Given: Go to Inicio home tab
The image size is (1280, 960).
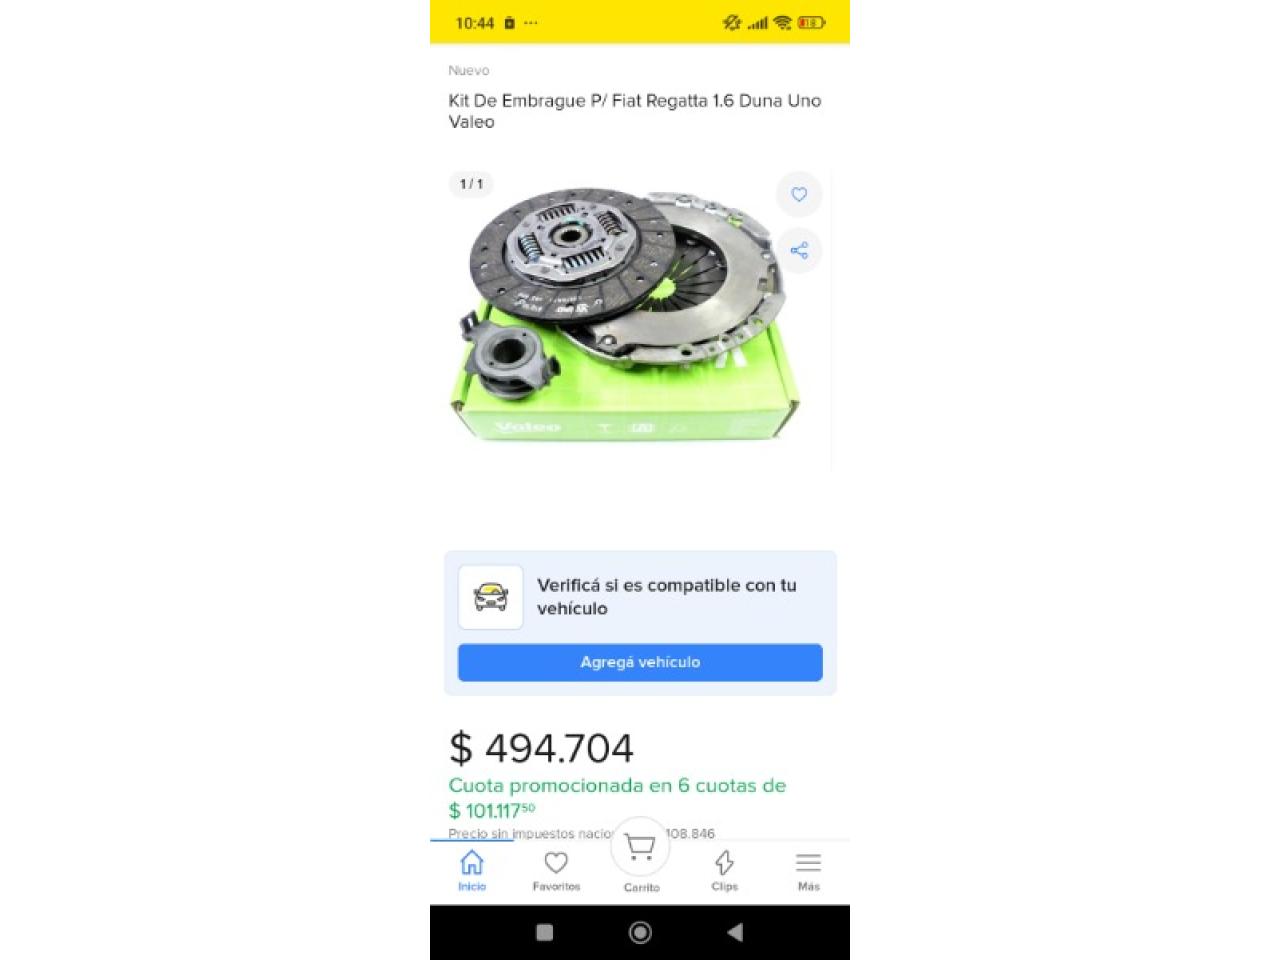Looking at the screenshot, I should pos(472,870).
